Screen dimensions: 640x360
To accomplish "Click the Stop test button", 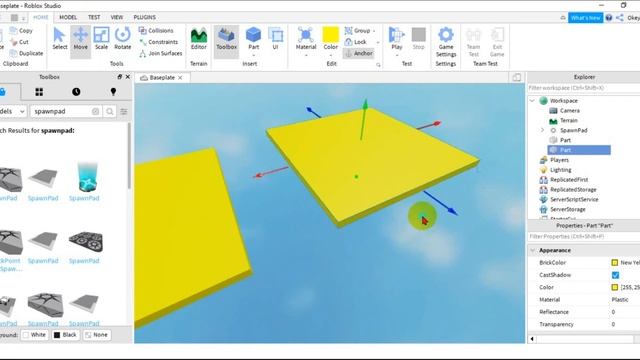I will (418, 39).
